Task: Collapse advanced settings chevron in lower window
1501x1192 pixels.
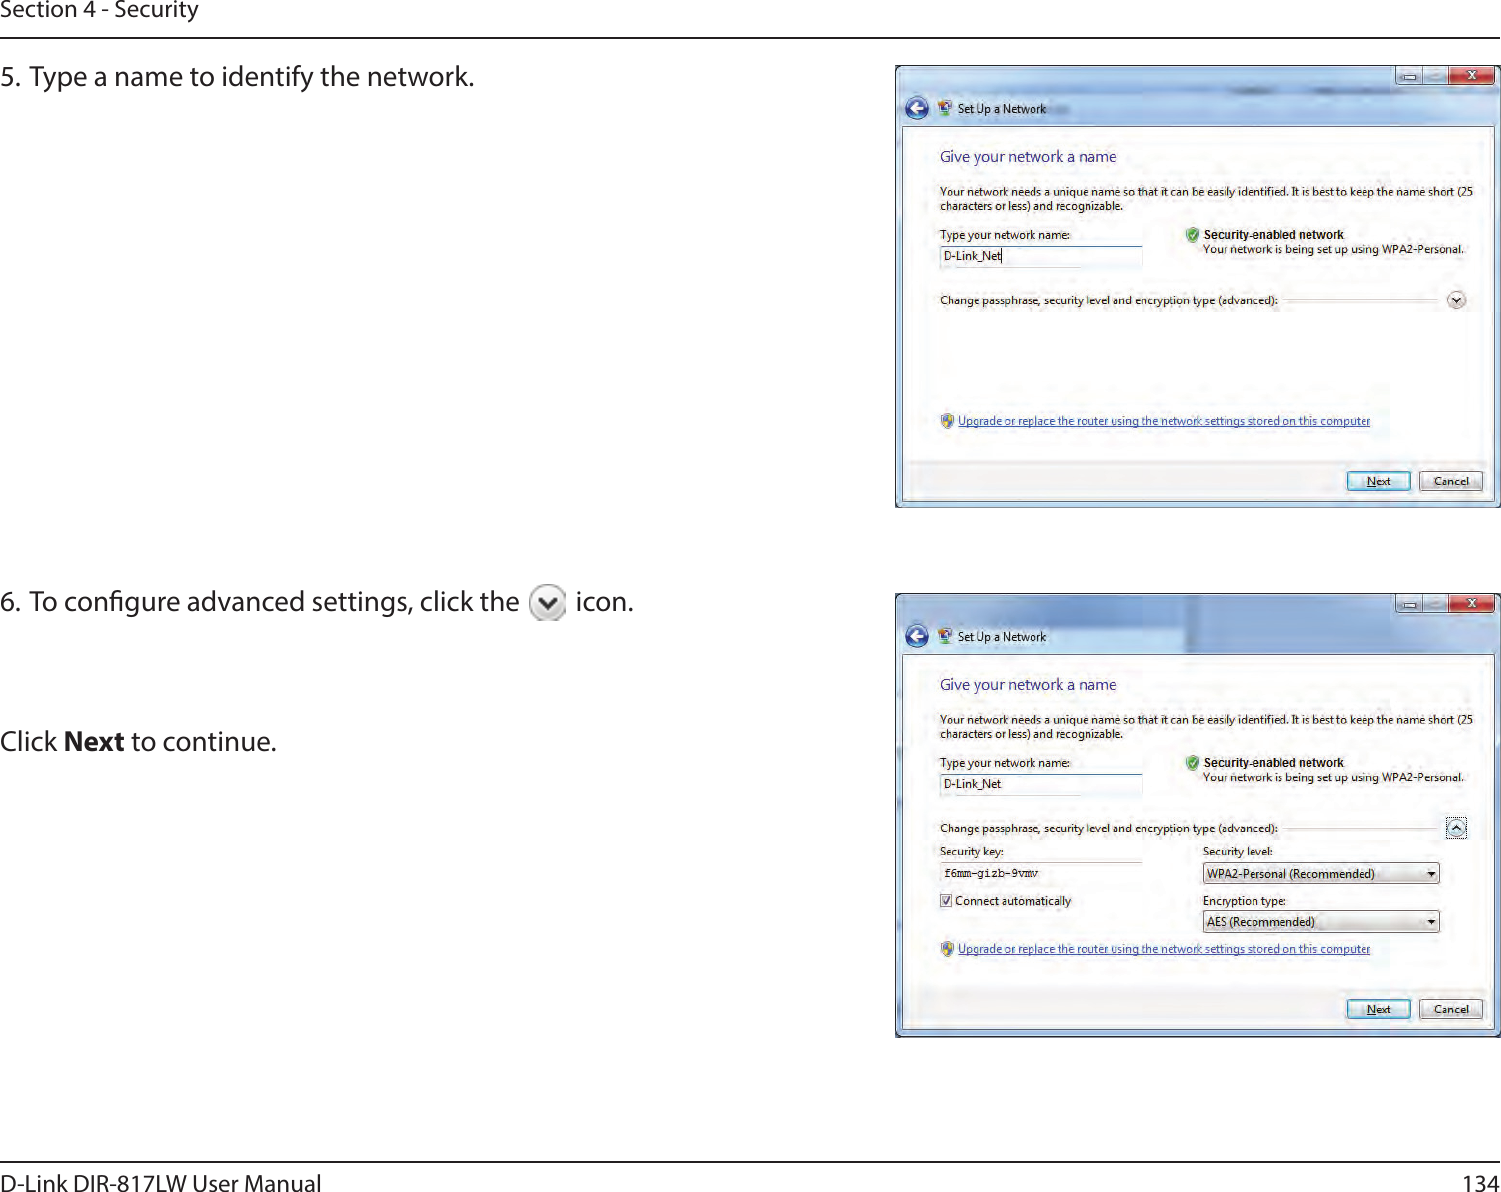Action: pyautogui.click(x=1456, y=828)
